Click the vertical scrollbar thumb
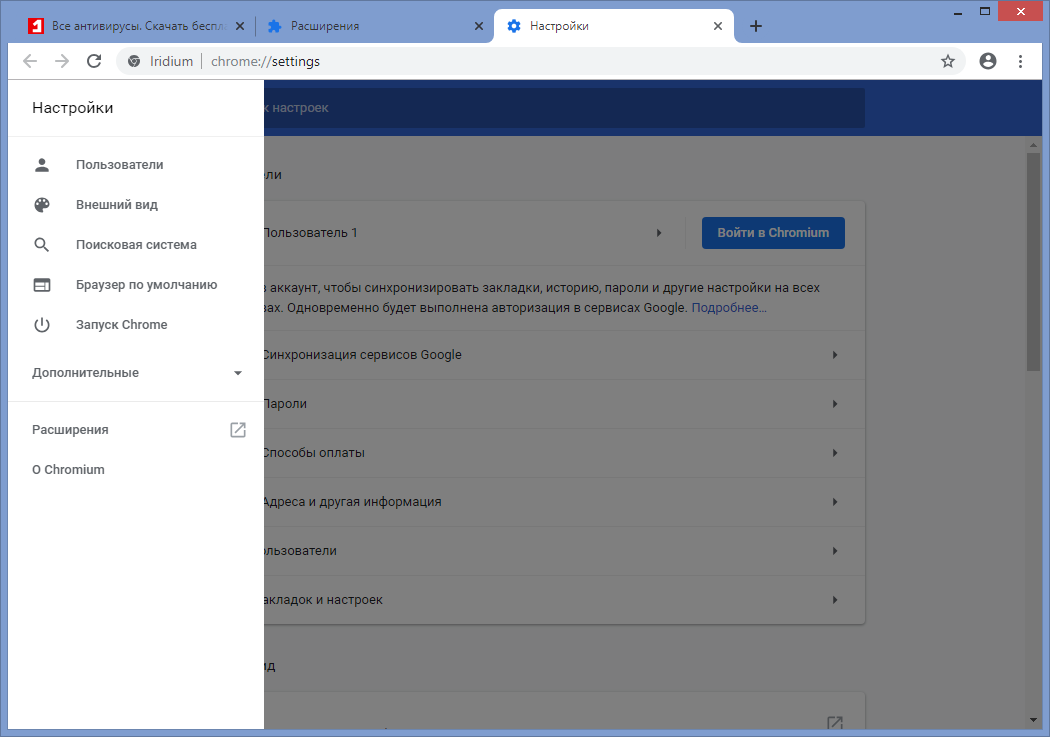Screen dimensions: 1050x737 (1033, 261)
